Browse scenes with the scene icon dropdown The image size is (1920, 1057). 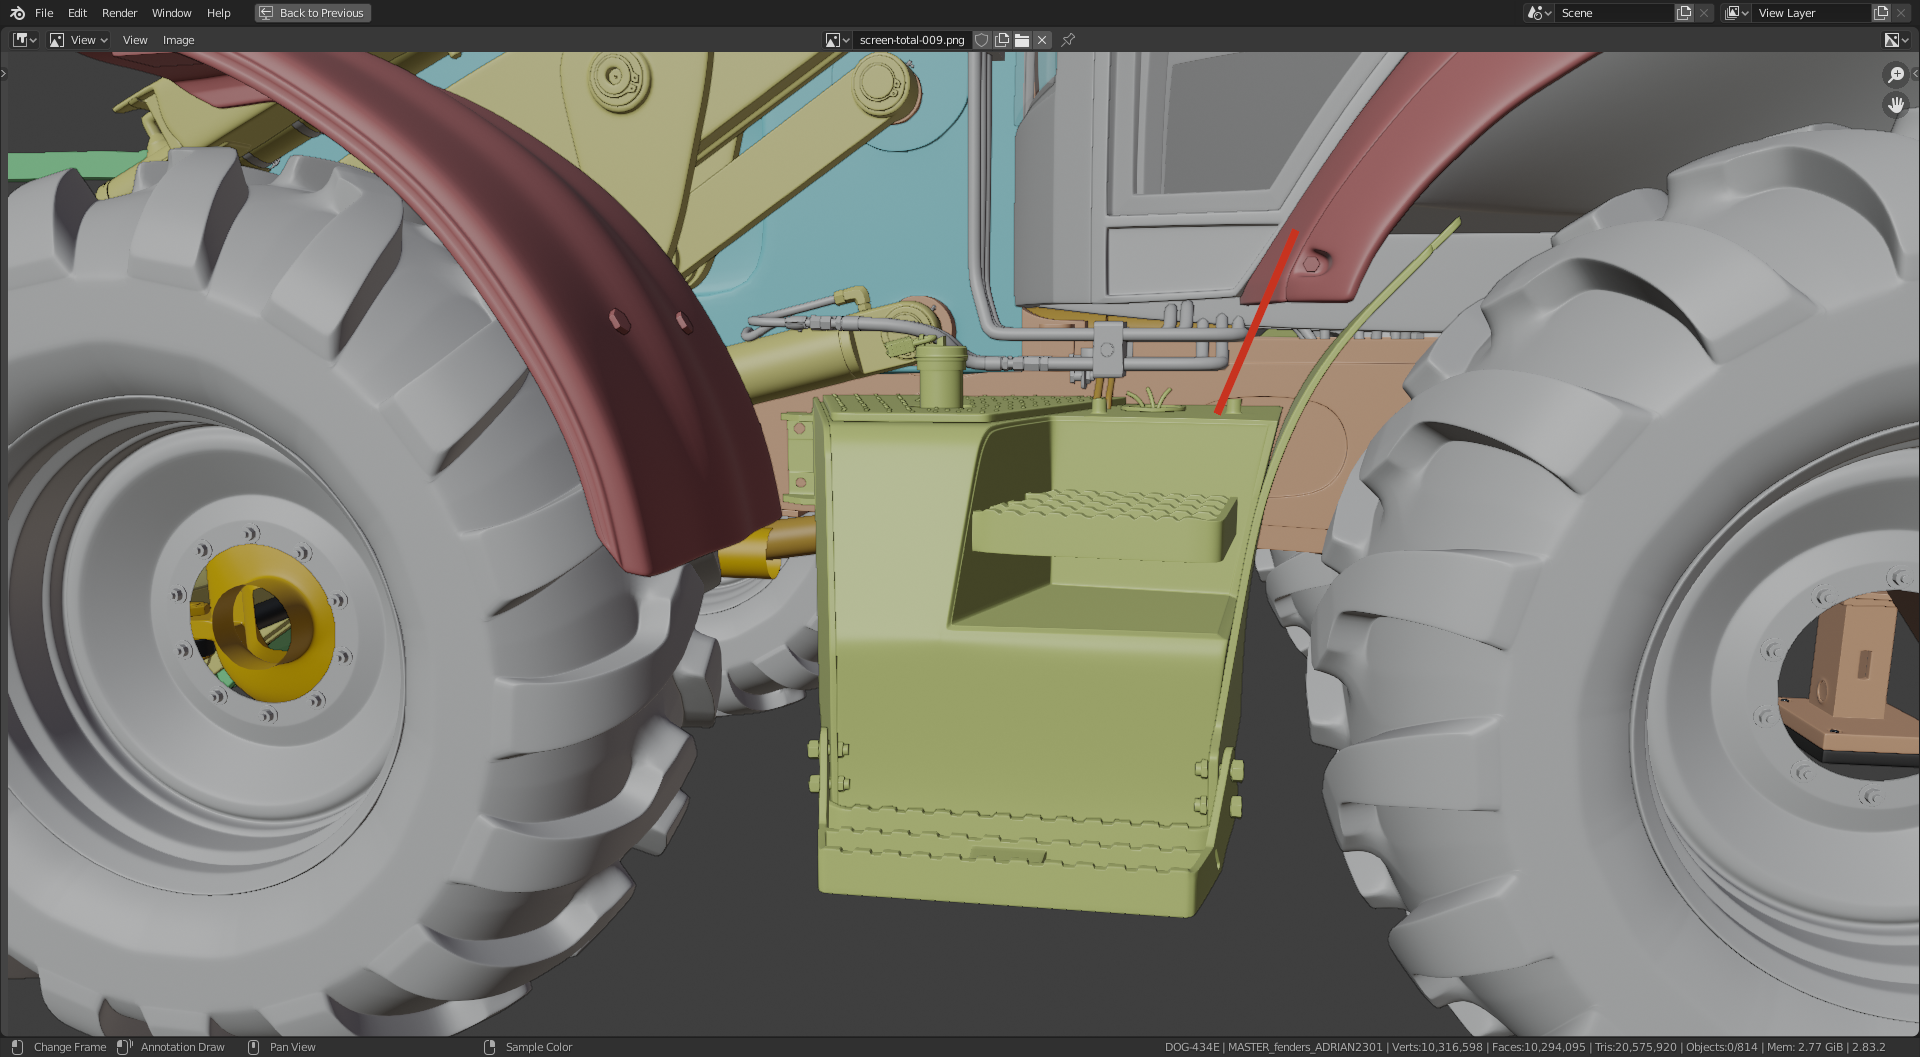click(1539, 13)
